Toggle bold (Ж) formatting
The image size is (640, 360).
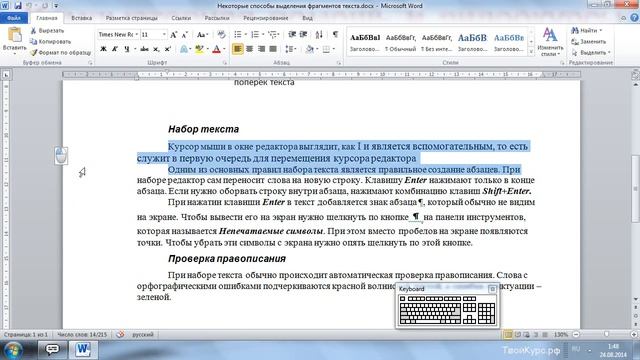(103, 49)
